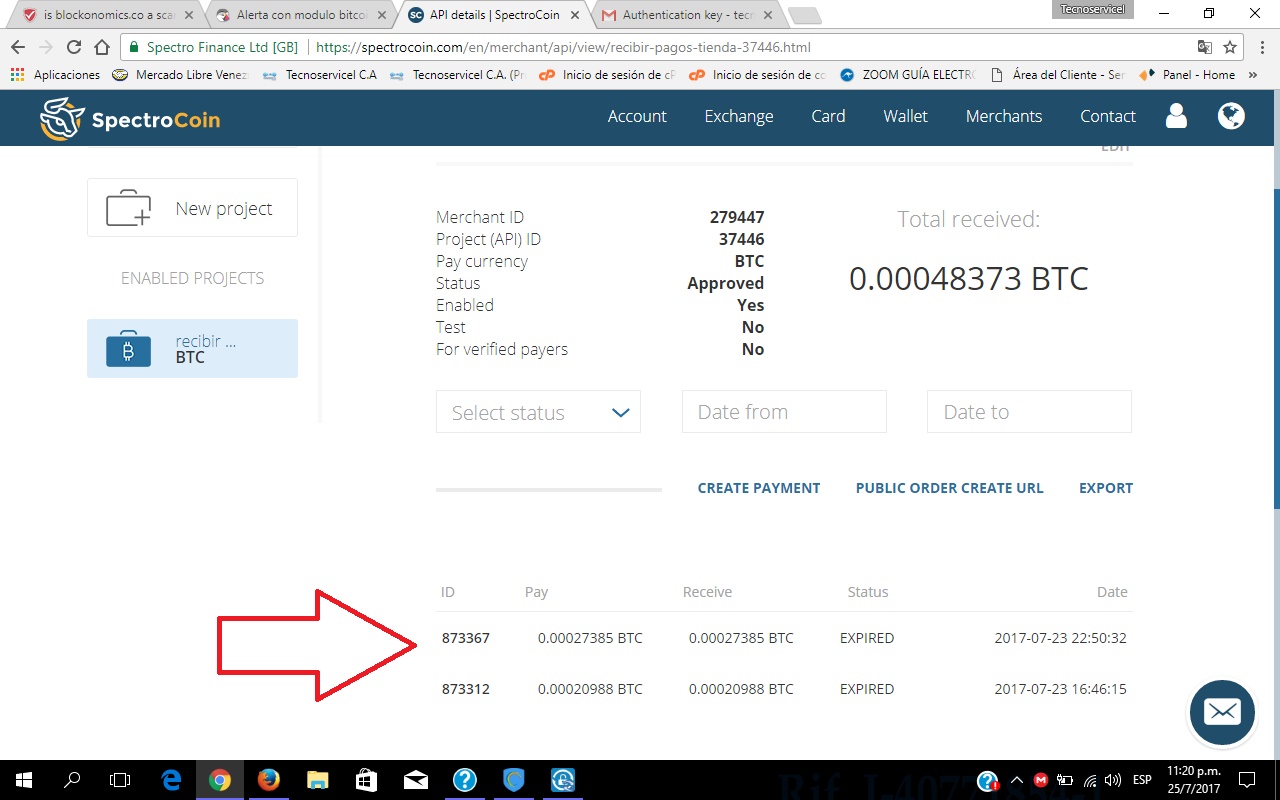Select the 'recibir ... BTC' enabled project
This screenshot has width=1280, height=800.
pos(192,348)
